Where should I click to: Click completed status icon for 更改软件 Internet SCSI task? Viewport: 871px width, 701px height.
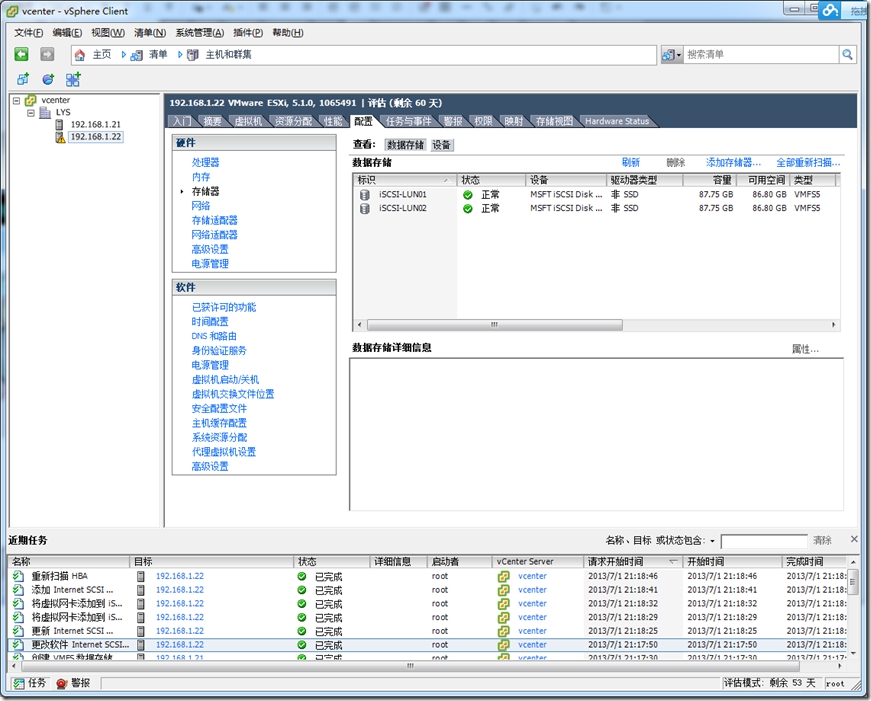302,645
